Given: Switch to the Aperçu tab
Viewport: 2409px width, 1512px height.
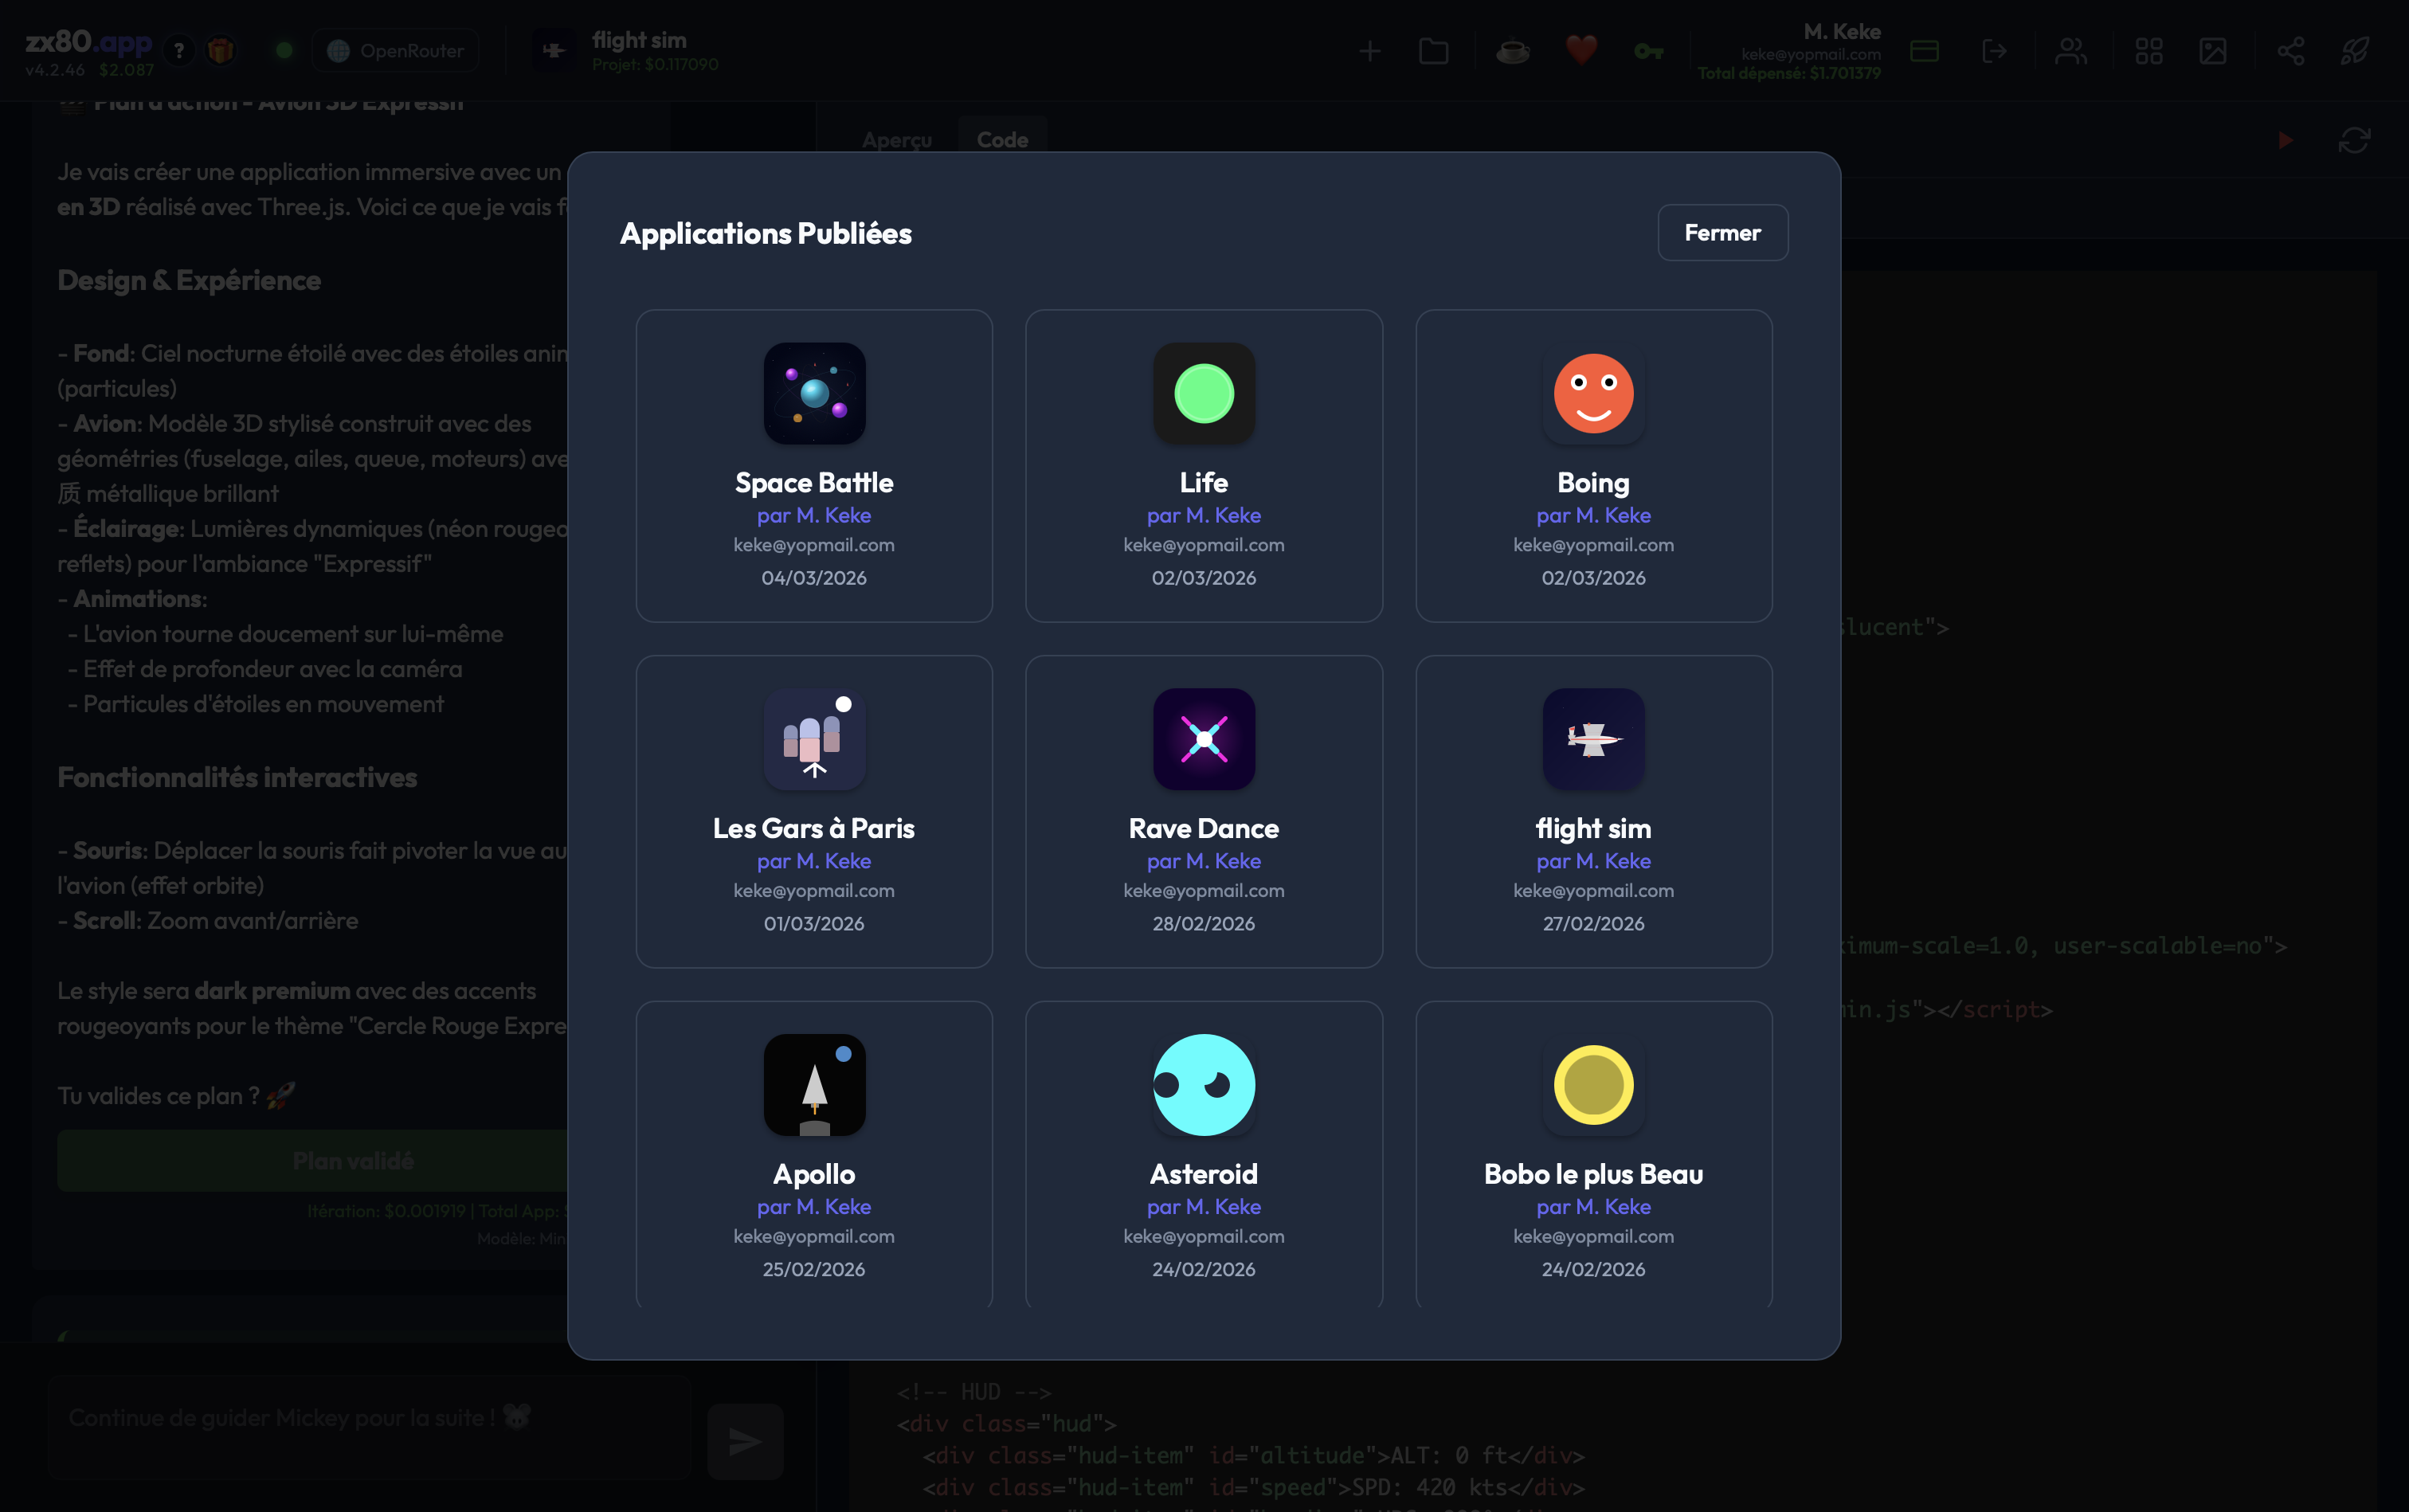Looking at the screenshot, I should [897, 140].
